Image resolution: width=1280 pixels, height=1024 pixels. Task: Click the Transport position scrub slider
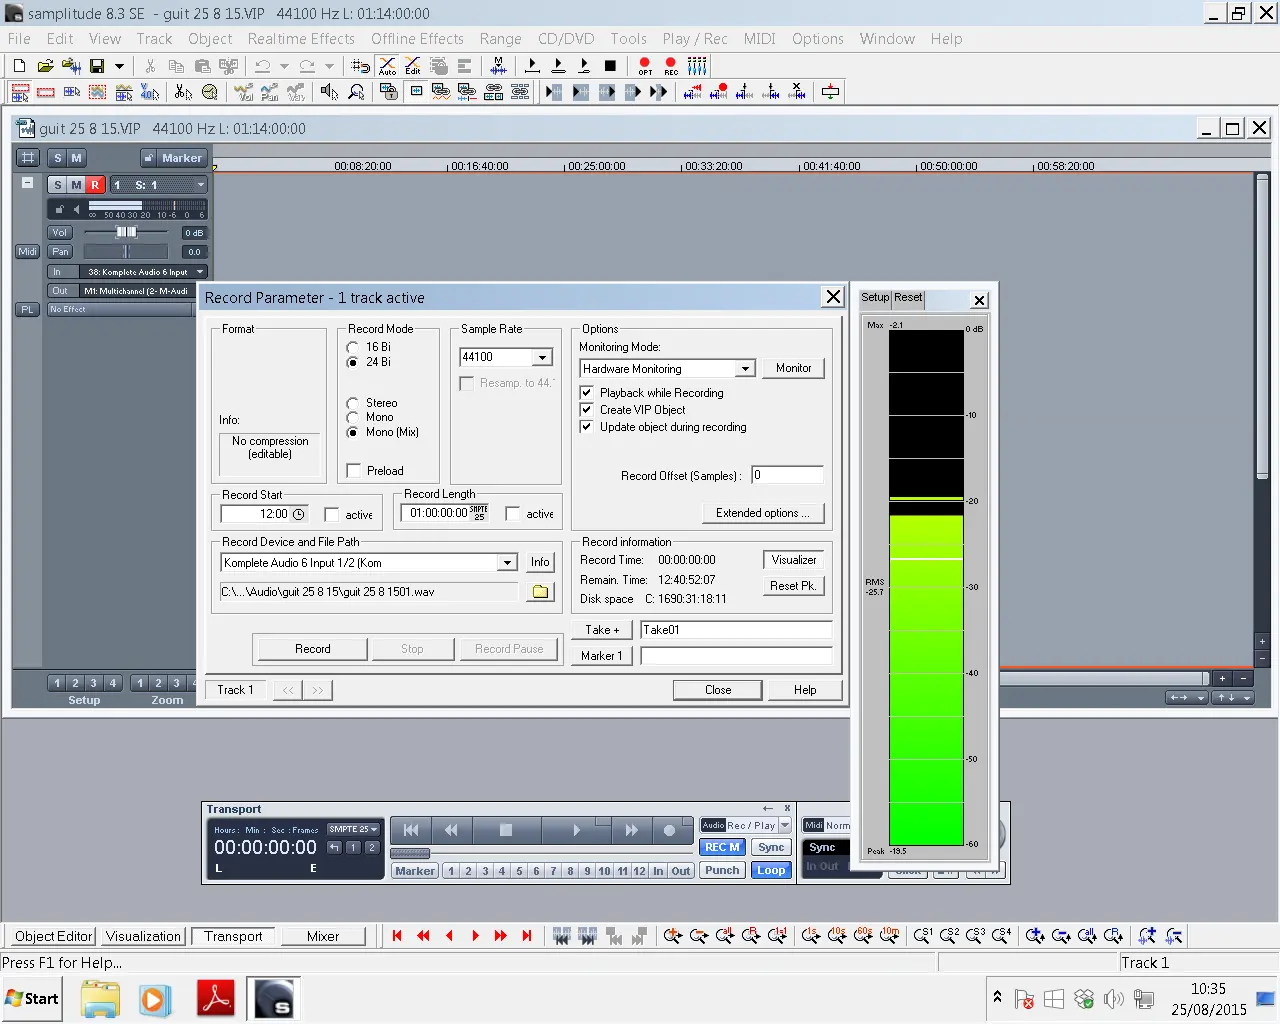(410, 853)
